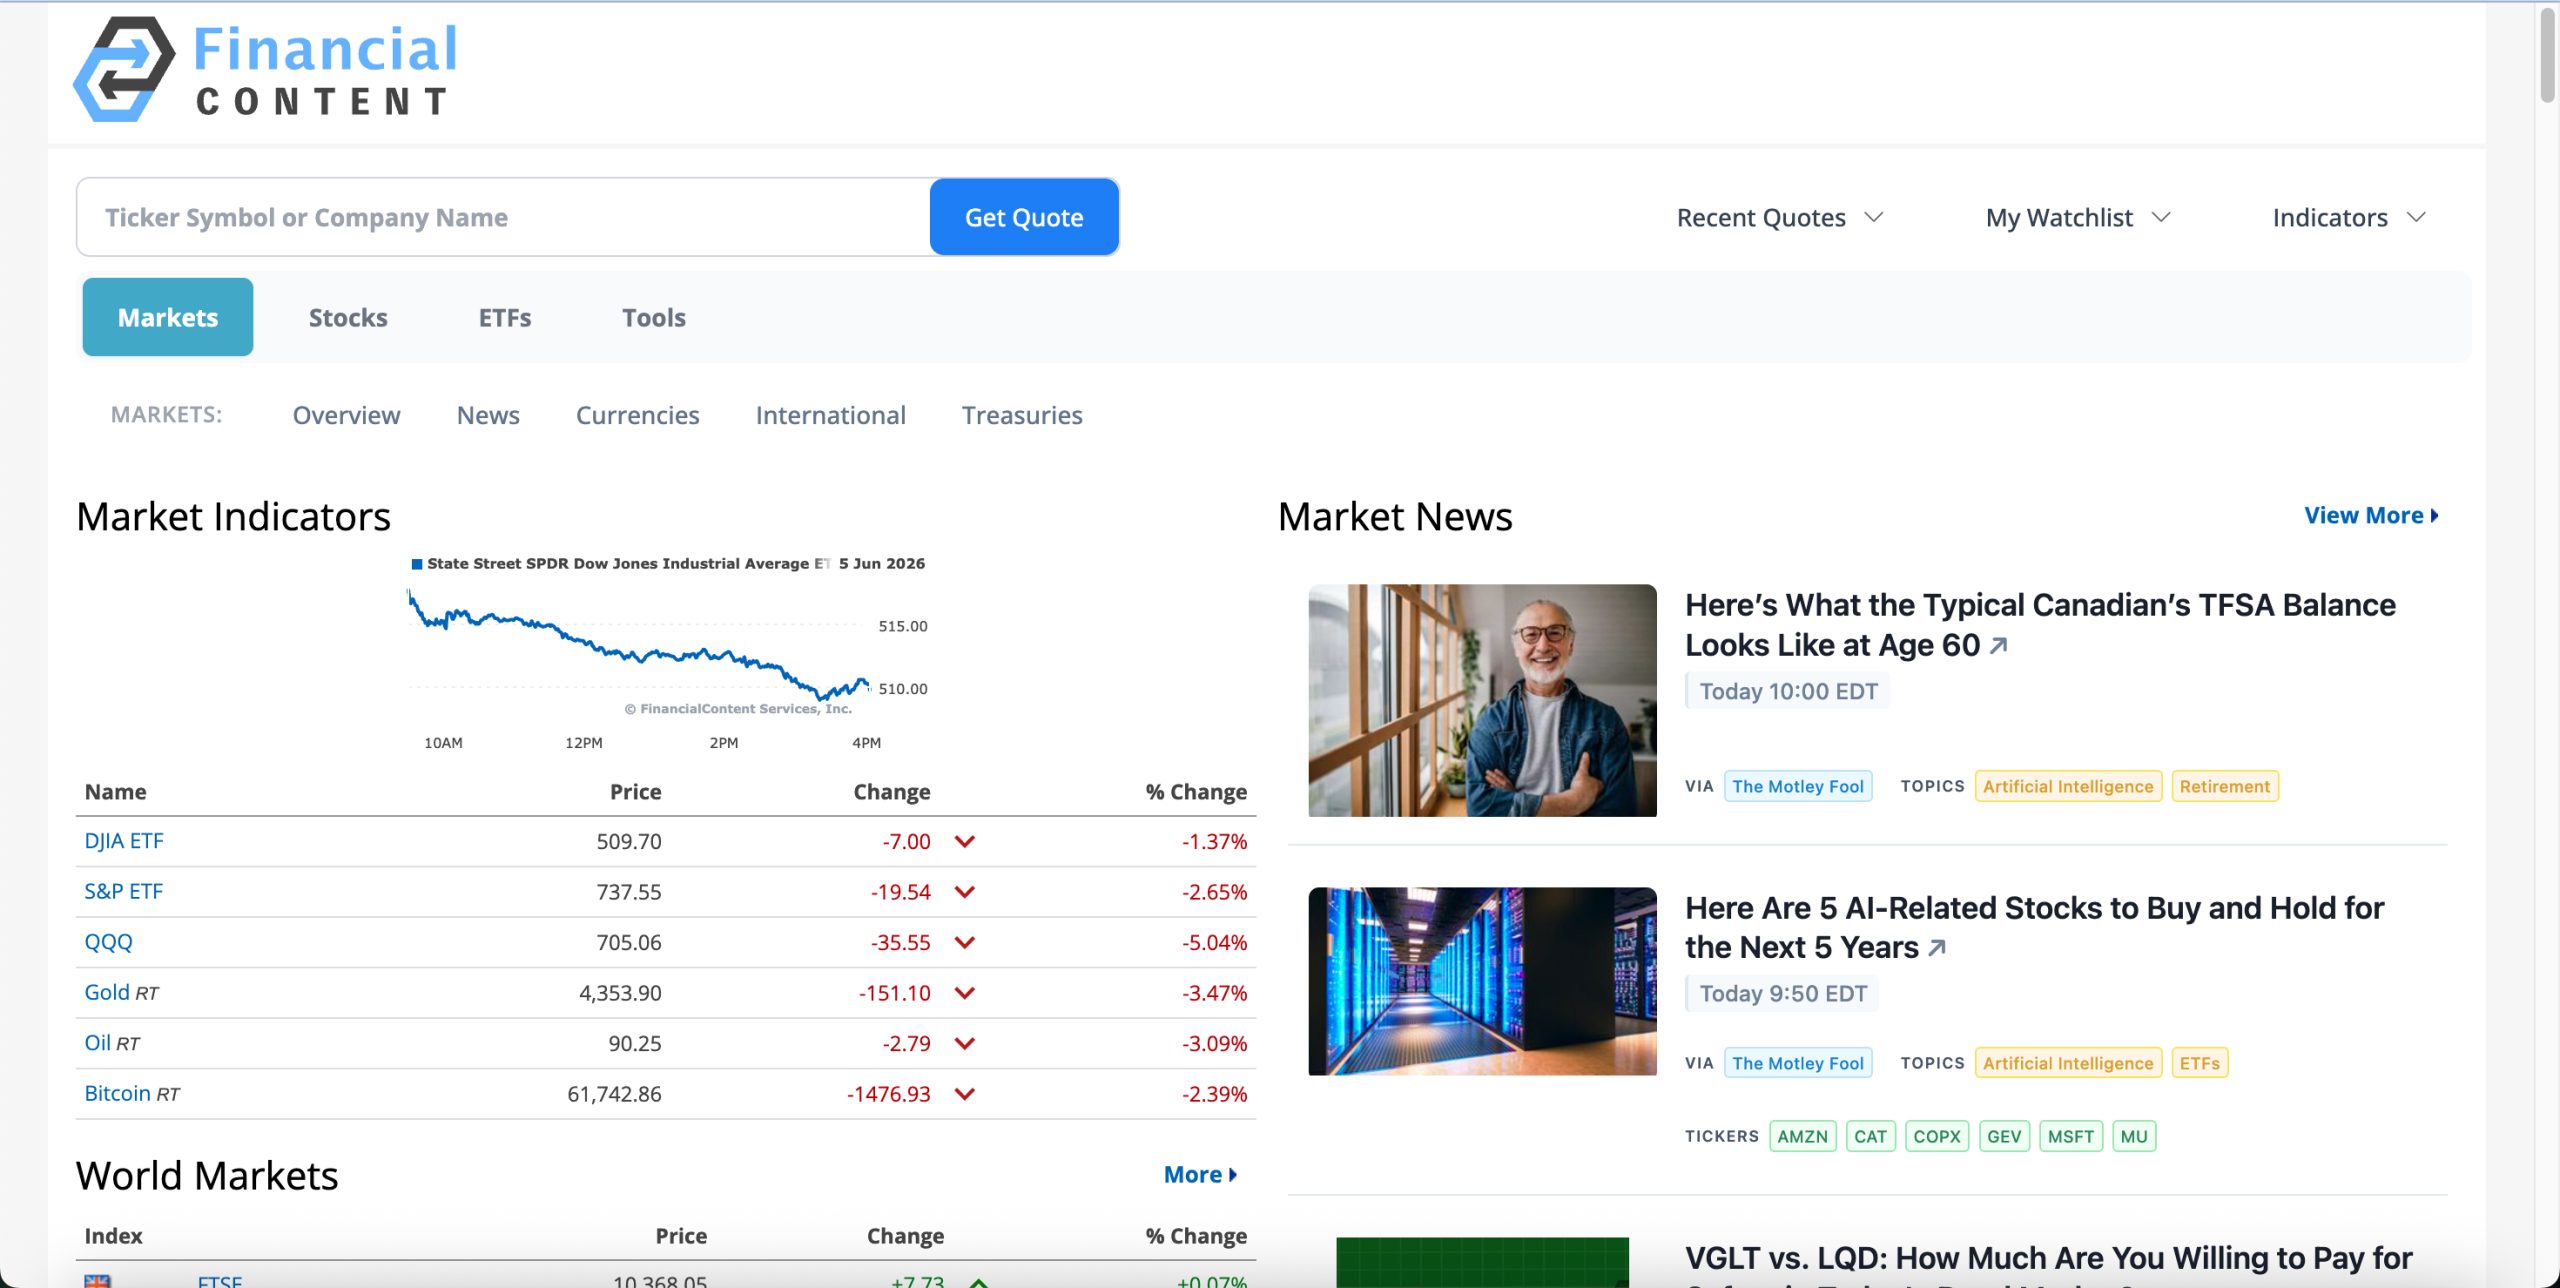
Task: Open the Currencies subsection
Action: click(637, 415)
